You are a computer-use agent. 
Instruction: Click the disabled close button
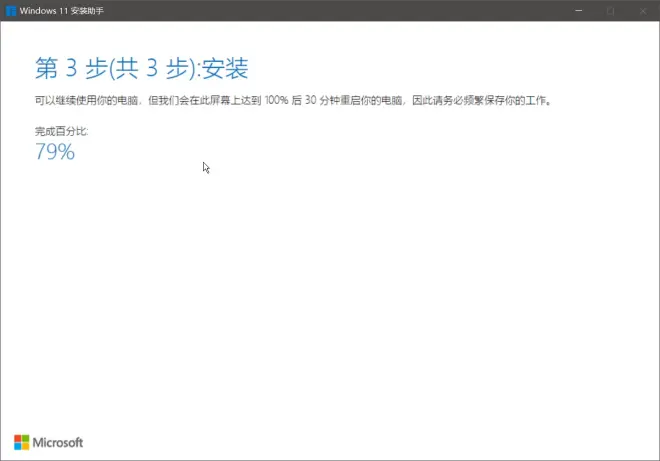pos(643,11)
